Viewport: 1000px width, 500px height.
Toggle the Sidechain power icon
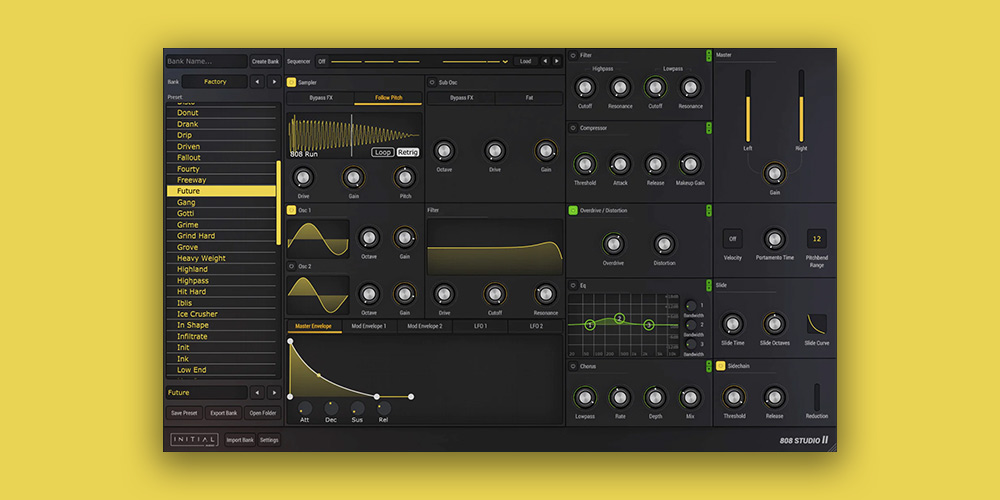(720, 367)
